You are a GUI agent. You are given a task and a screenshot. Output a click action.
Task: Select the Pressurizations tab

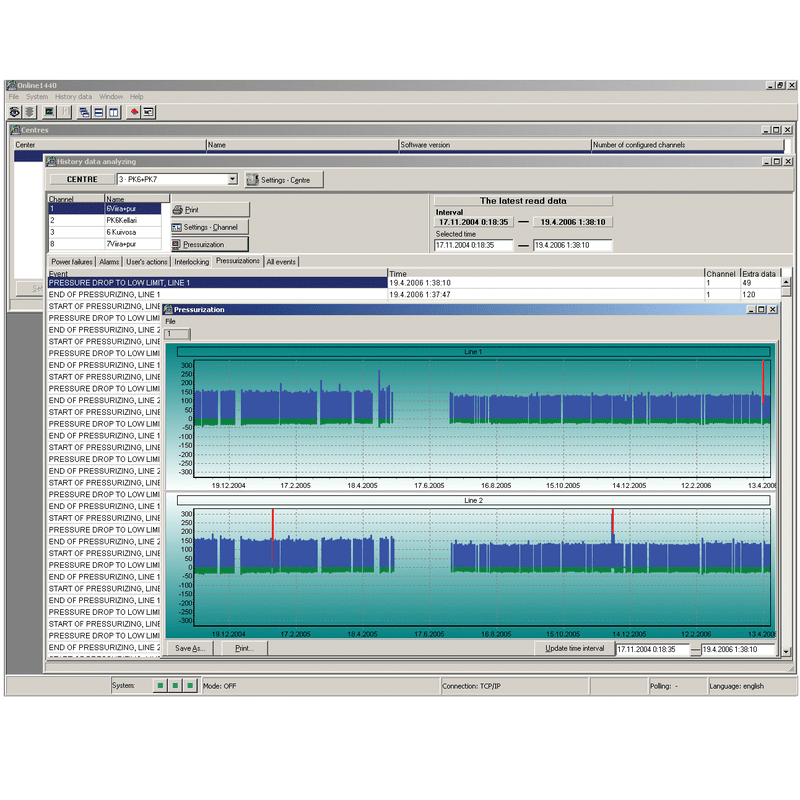[x=238, y=261]
